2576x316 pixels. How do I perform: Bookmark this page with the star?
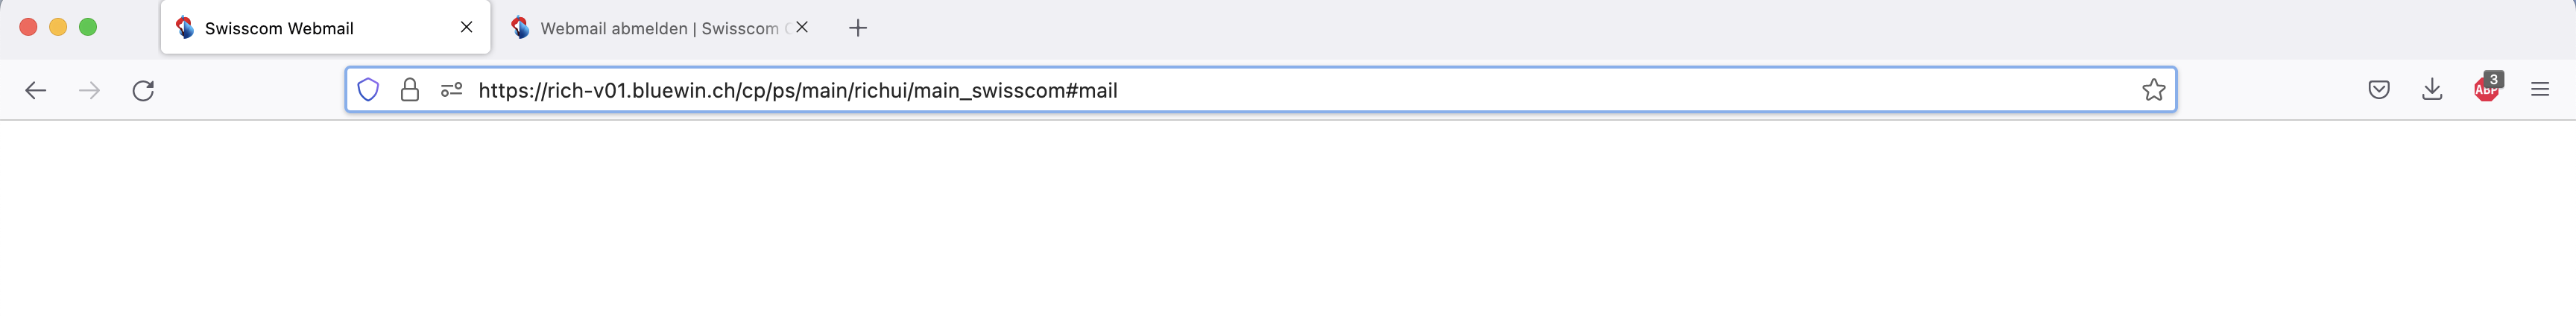click(2153, 90)
